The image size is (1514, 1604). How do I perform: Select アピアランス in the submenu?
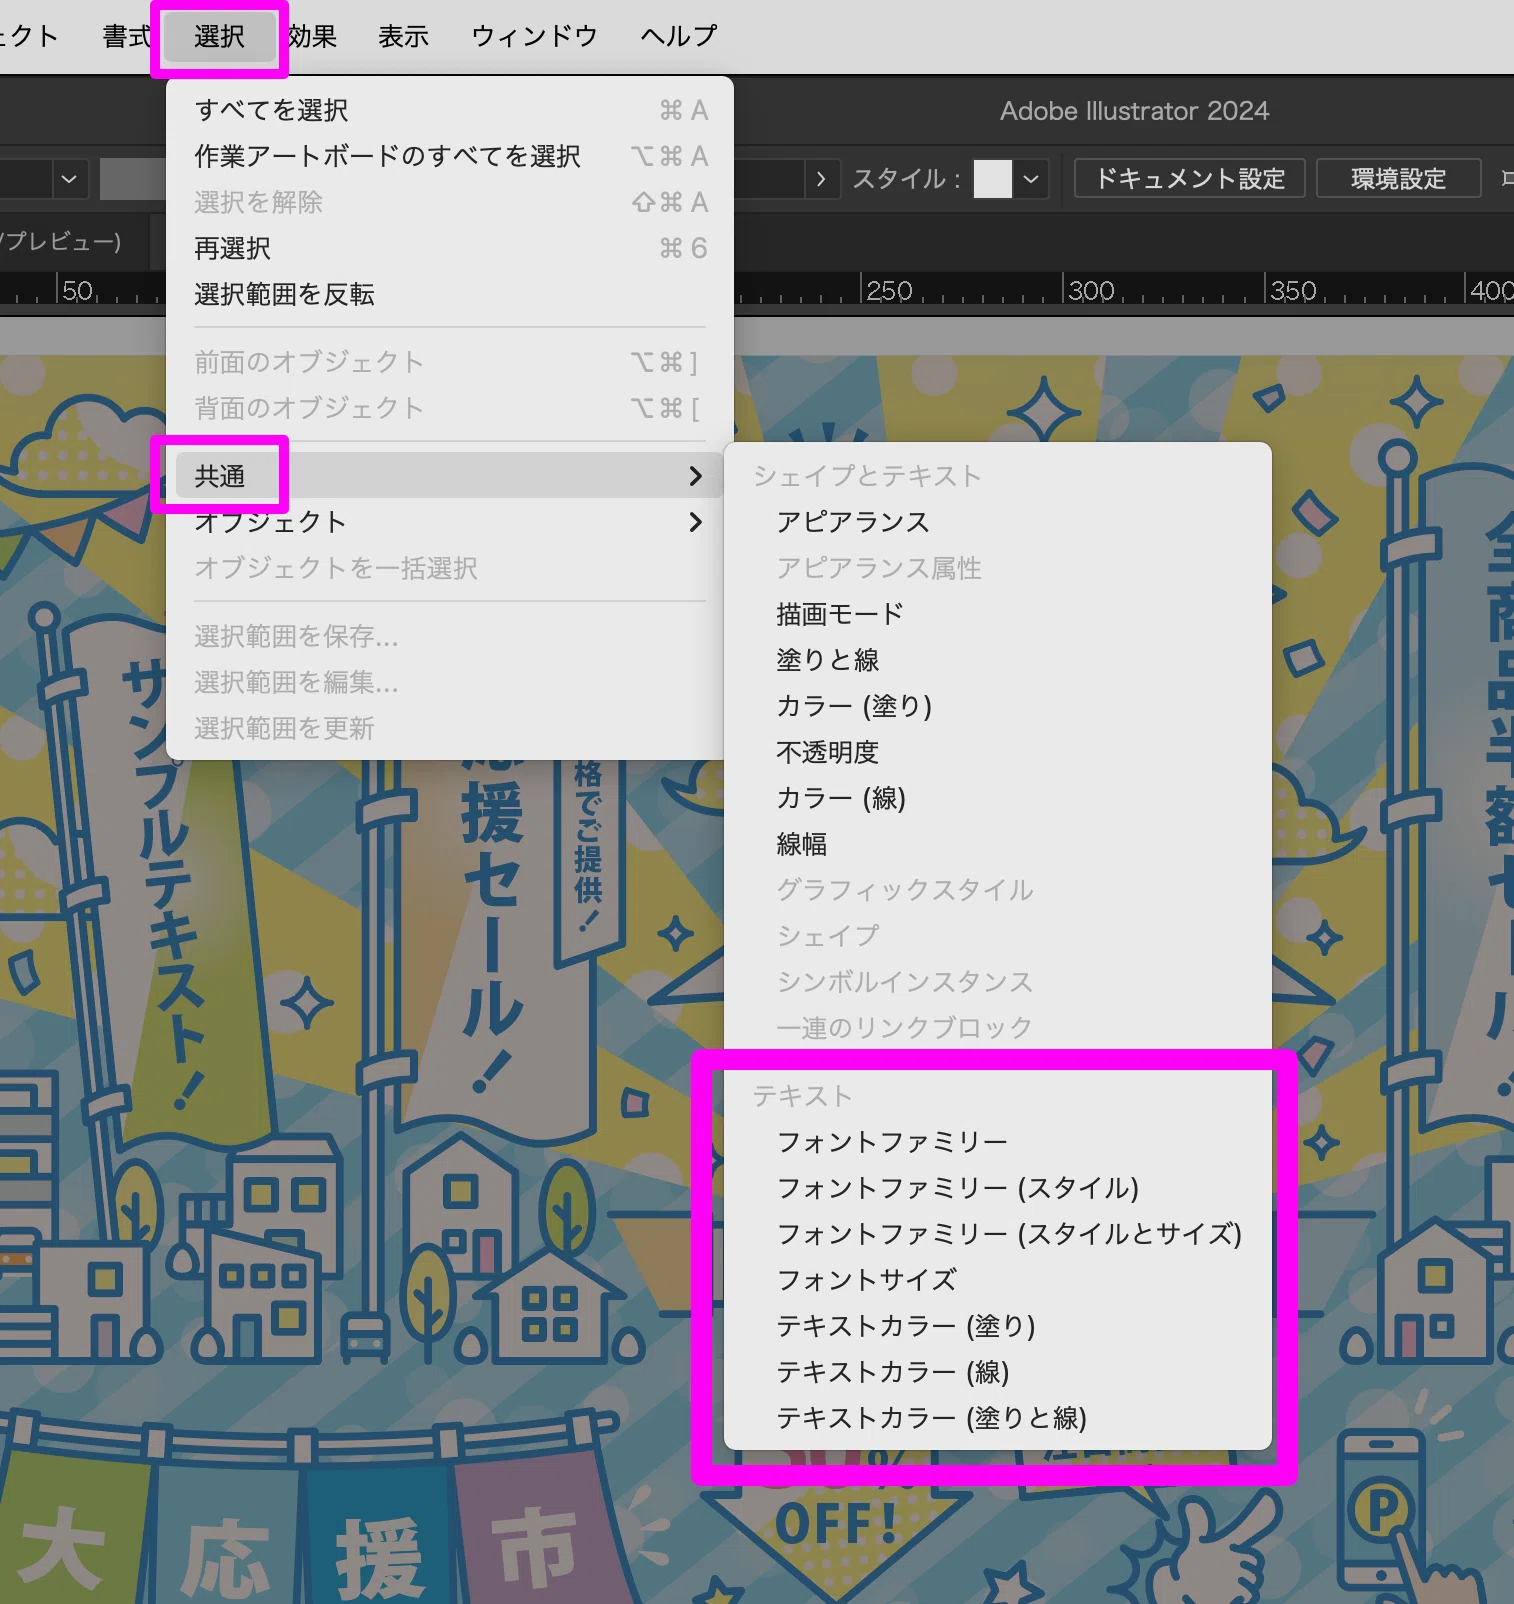998,522
